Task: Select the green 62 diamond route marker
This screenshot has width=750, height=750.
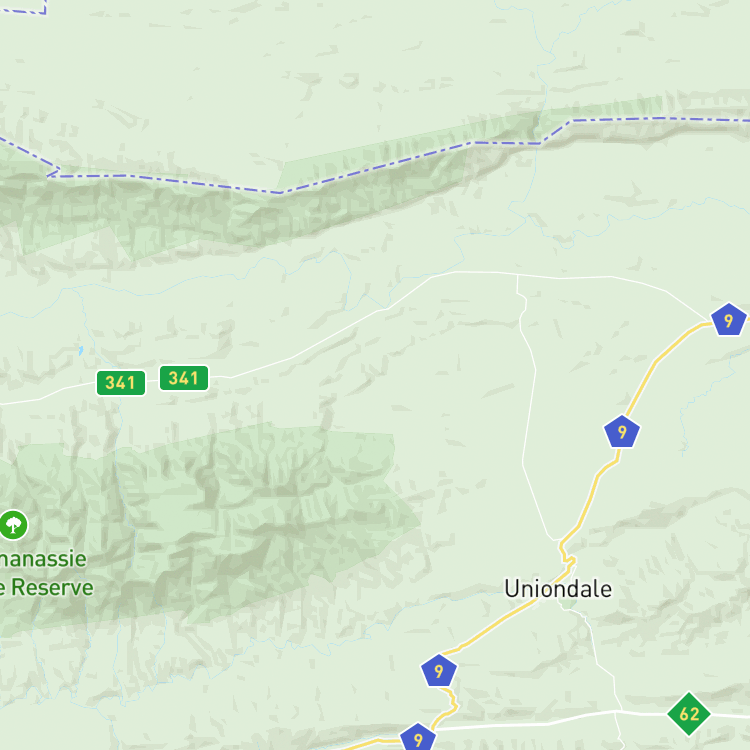Action: 689,714
